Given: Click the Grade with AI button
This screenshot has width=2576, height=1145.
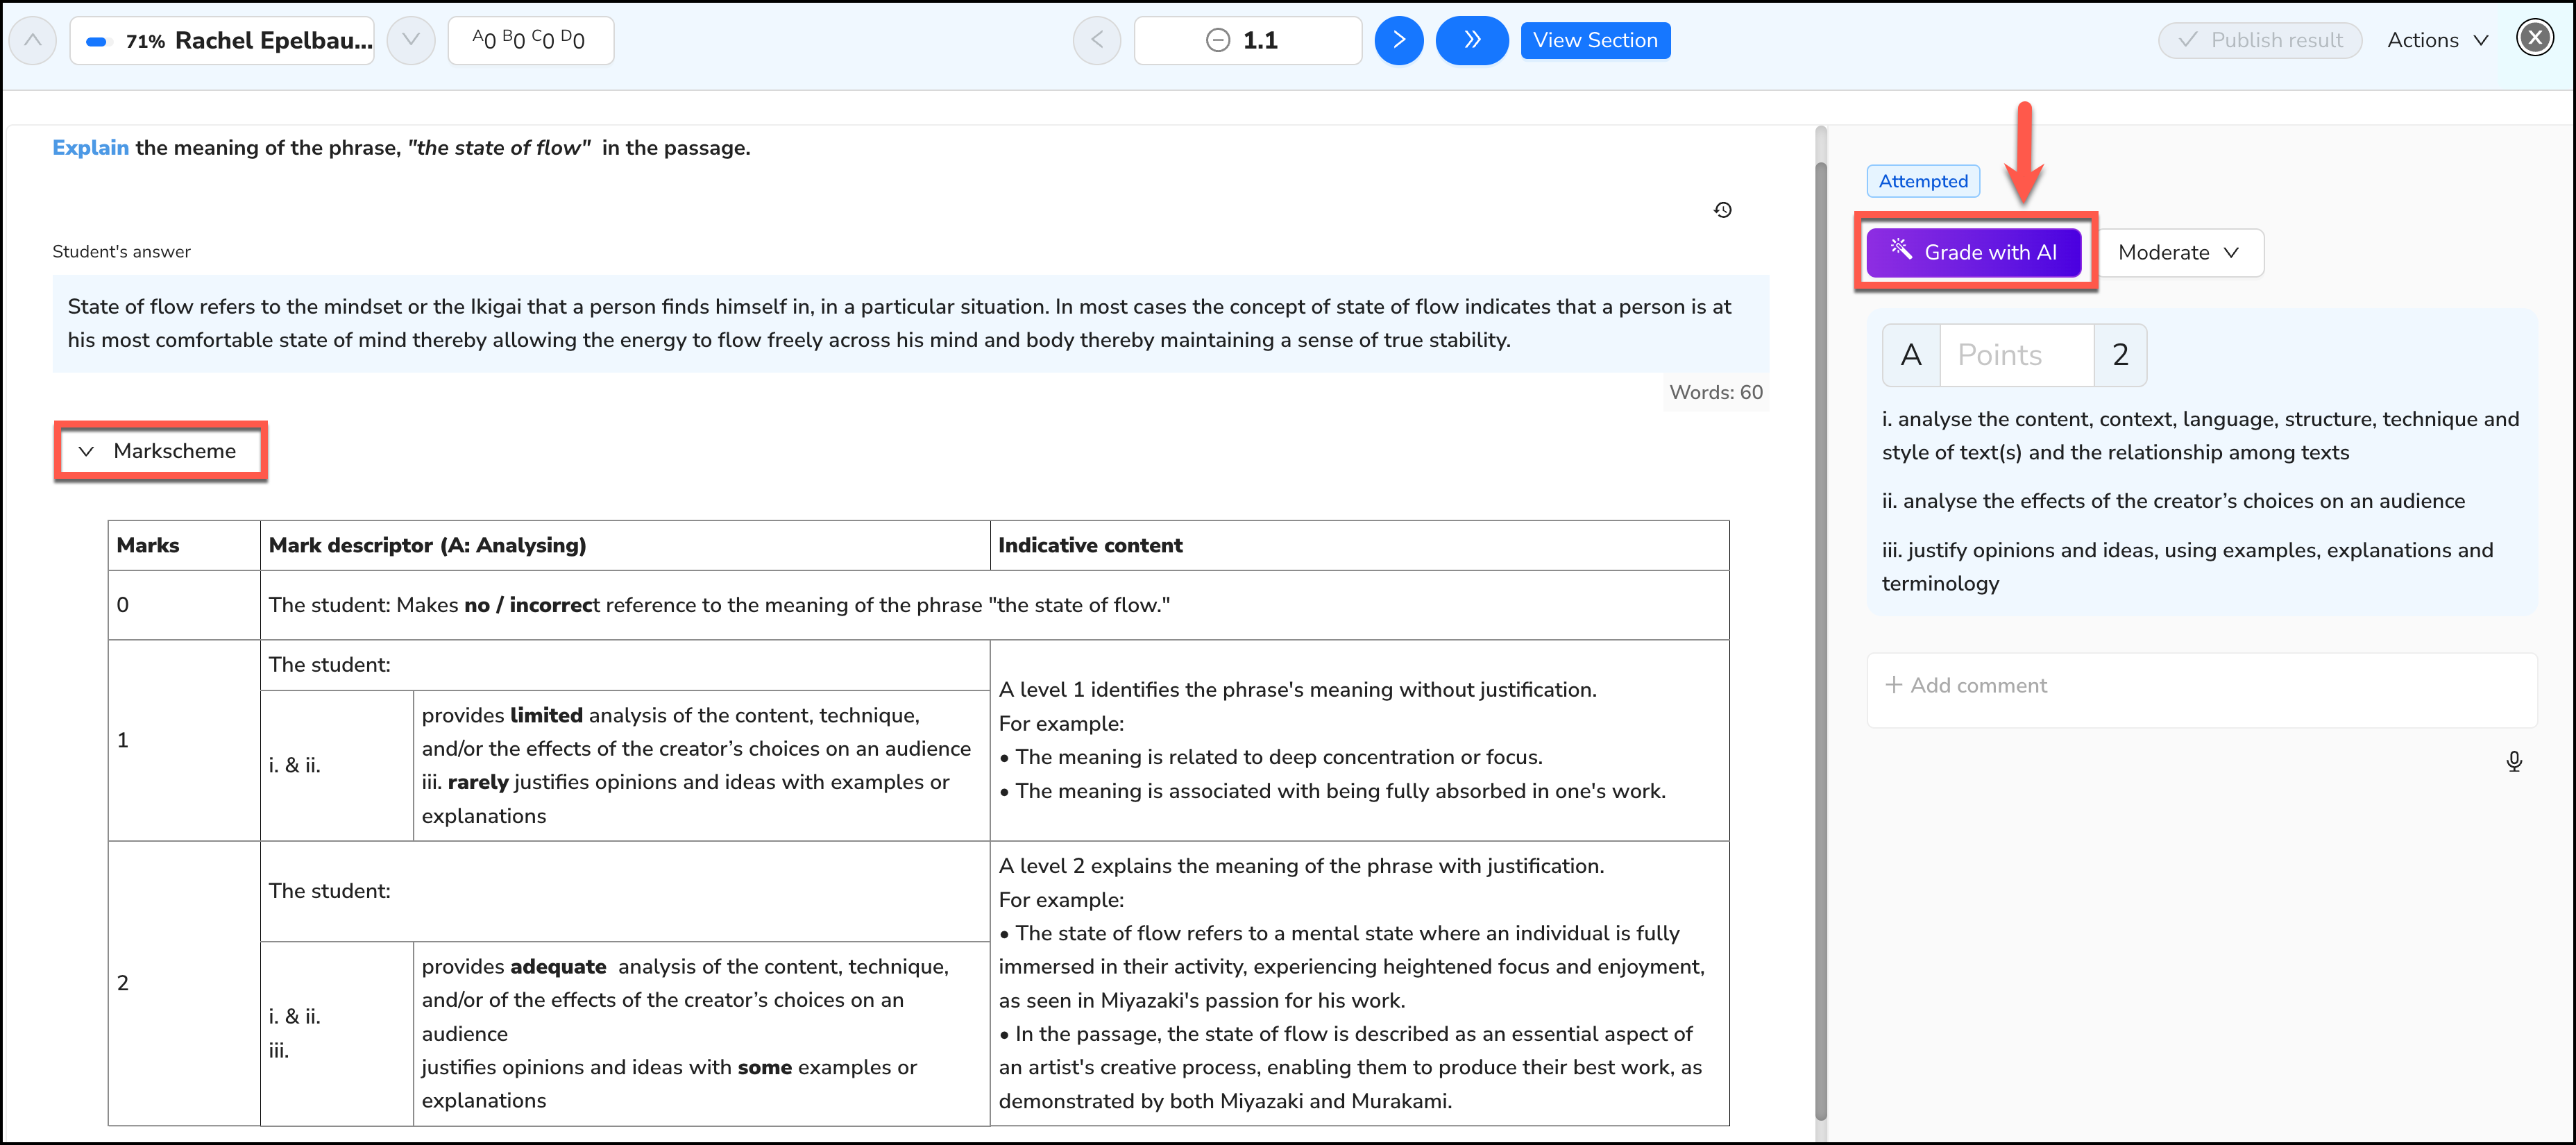Looking at the screenshot, I should click(1974, 252).
